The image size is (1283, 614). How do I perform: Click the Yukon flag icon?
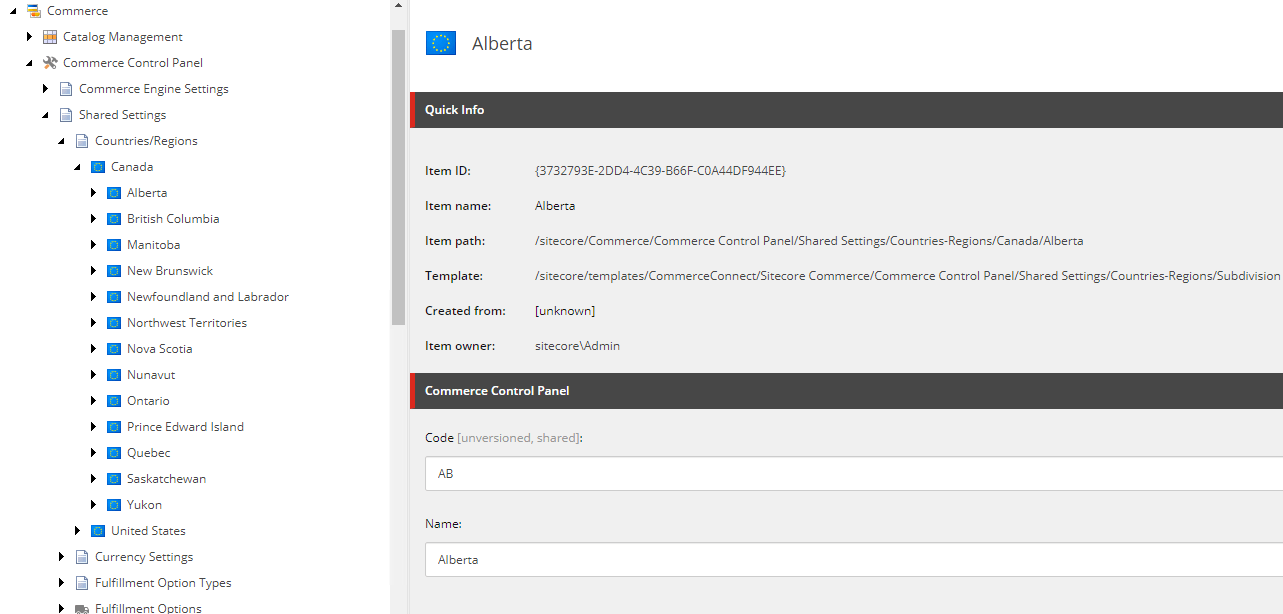(x=113, y=505)
